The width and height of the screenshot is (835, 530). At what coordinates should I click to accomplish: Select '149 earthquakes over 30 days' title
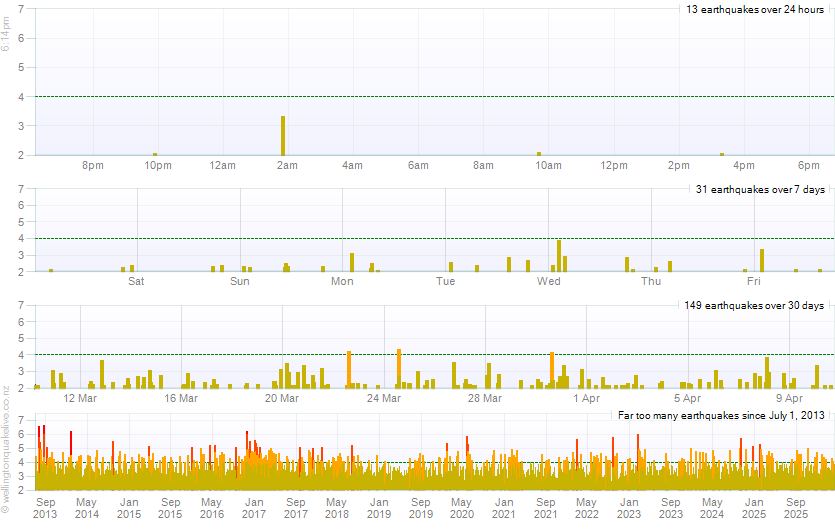(x=757, y=305)
